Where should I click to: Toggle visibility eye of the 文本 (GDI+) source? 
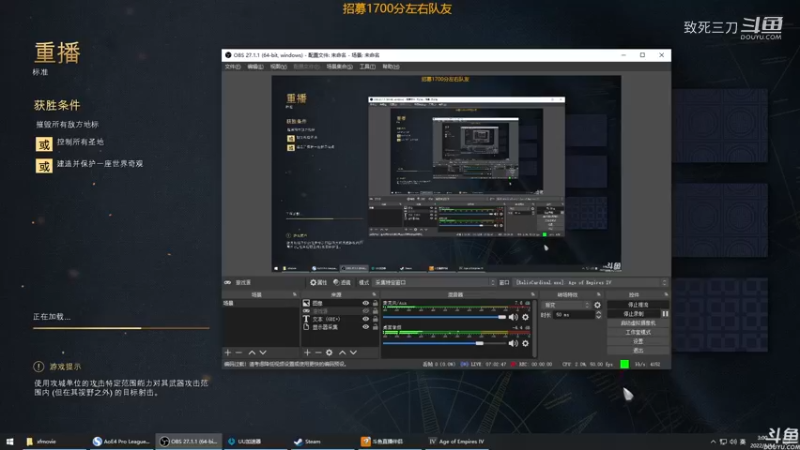[365, 319]
